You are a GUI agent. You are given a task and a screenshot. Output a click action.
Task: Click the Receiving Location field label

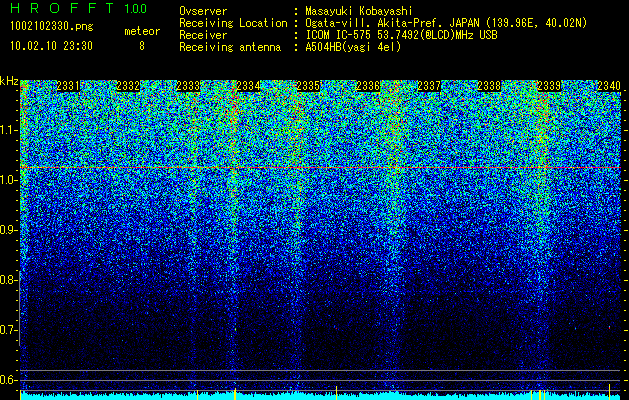(233, 23)
